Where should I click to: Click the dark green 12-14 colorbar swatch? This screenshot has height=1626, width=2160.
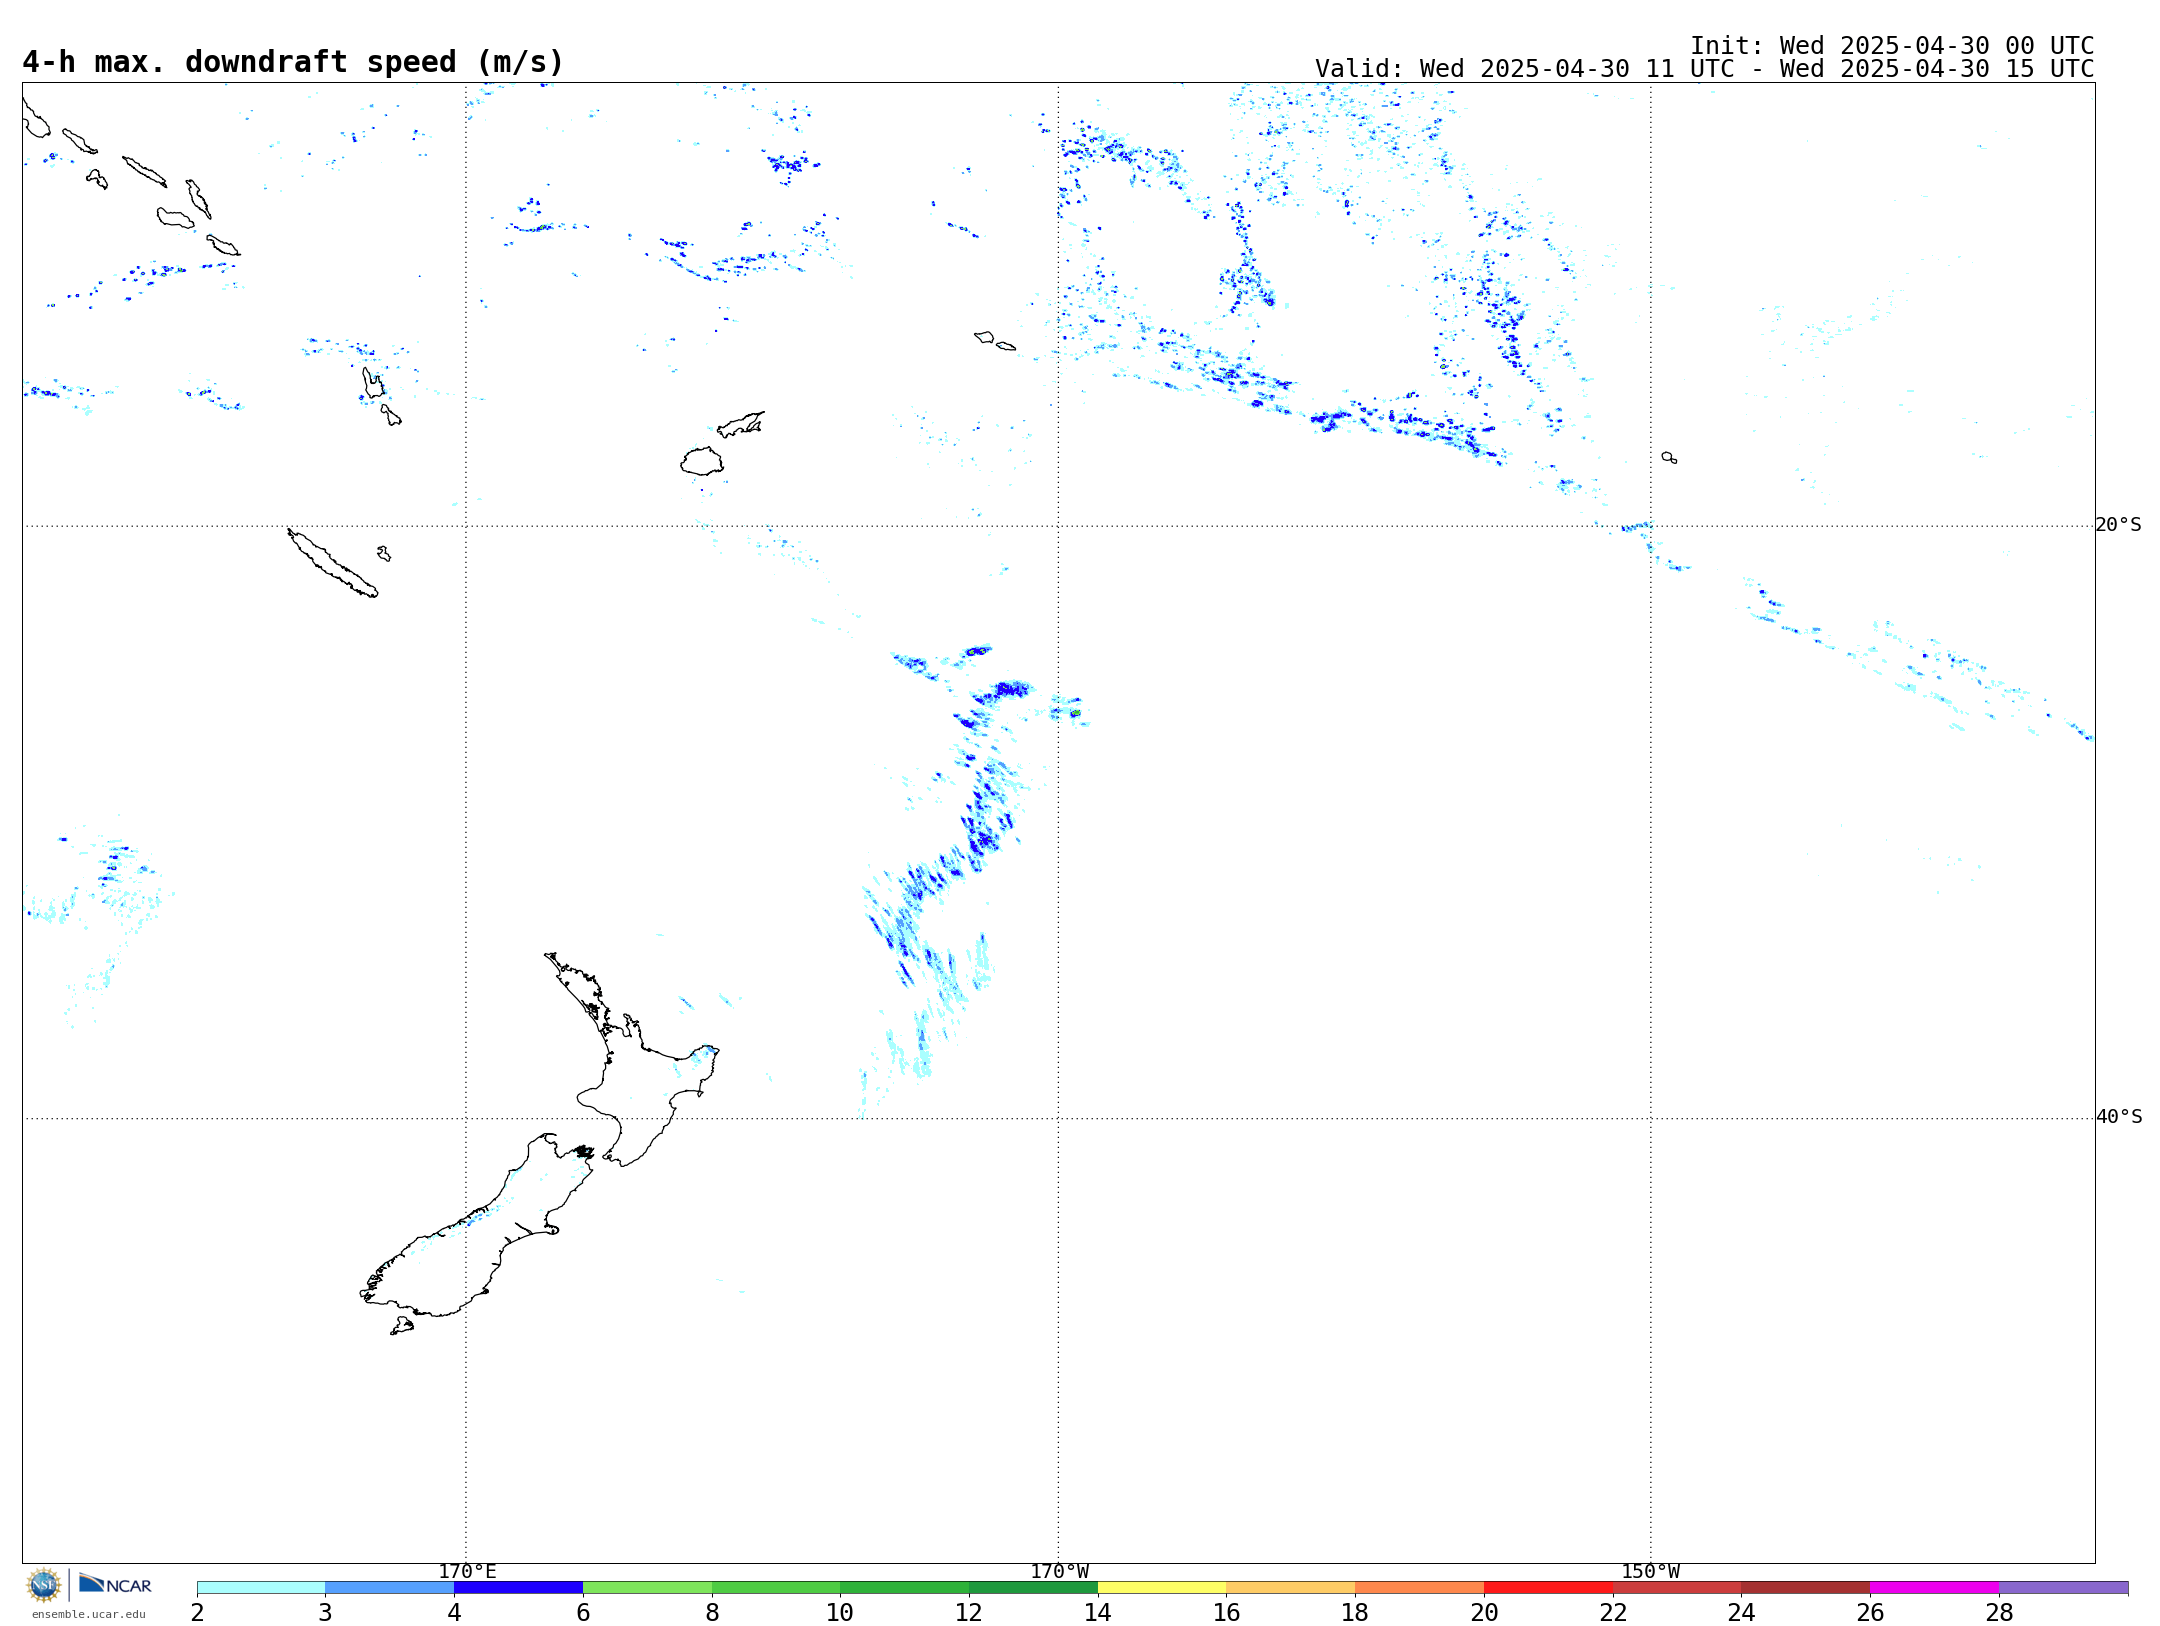(x=1033, y=1588)
